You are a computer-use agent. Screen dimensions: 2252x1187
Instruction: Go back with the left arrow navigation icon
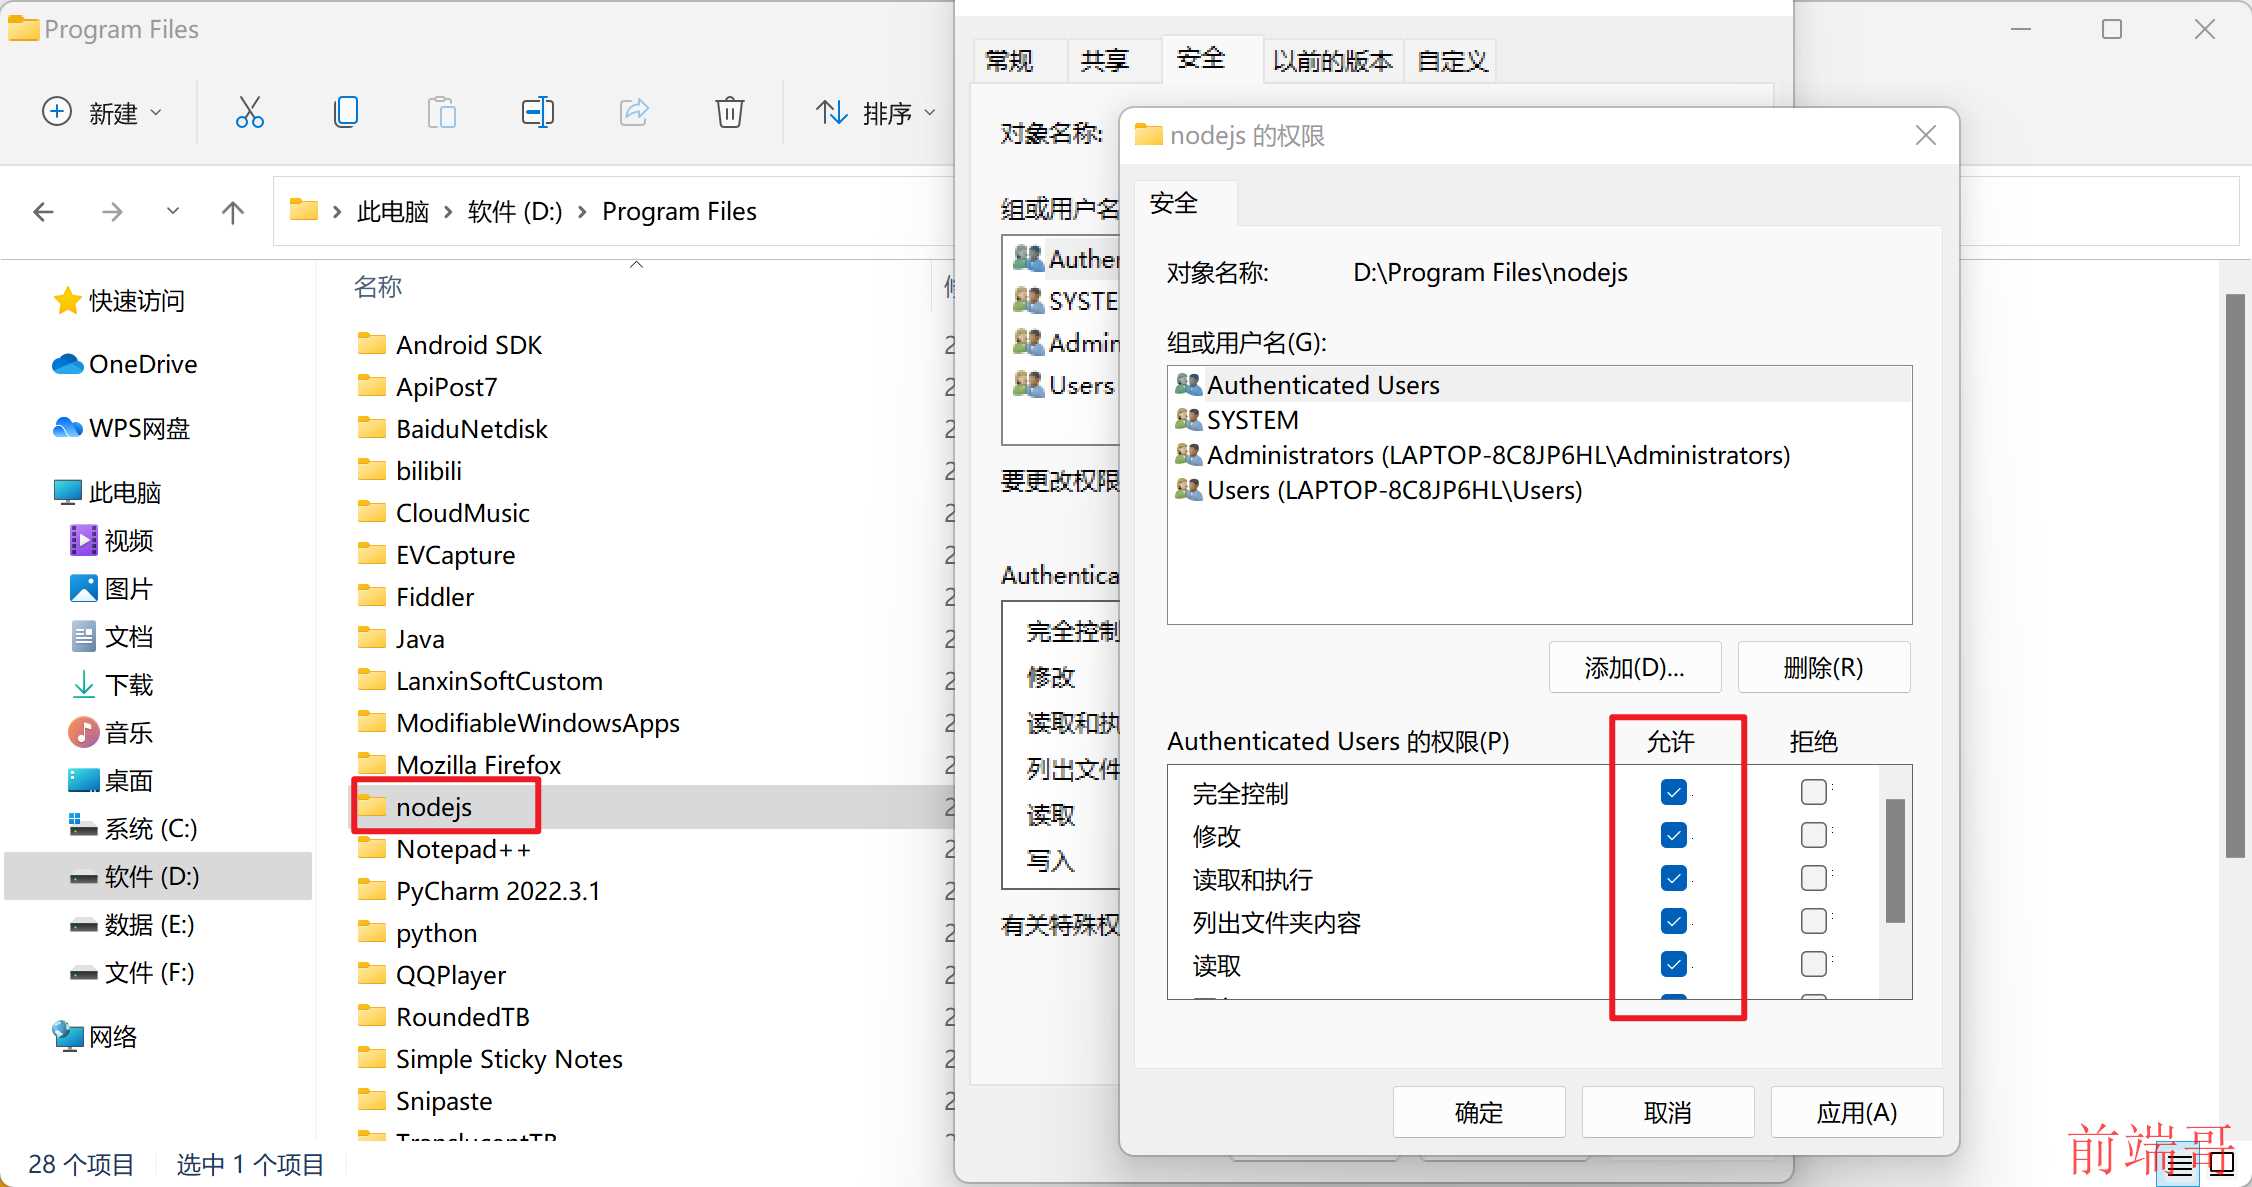tap(43, 212)
